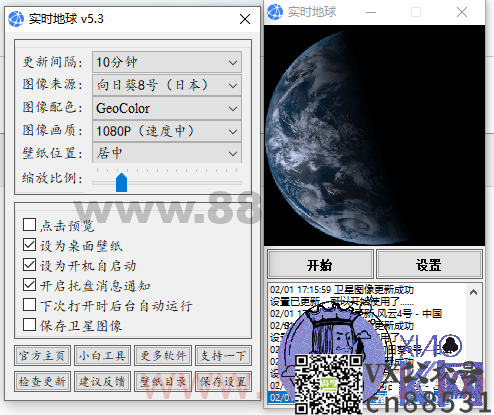Screen dimensions: 494x415
Task: Click the 保存设置 button
Action: tap(223, 381)
